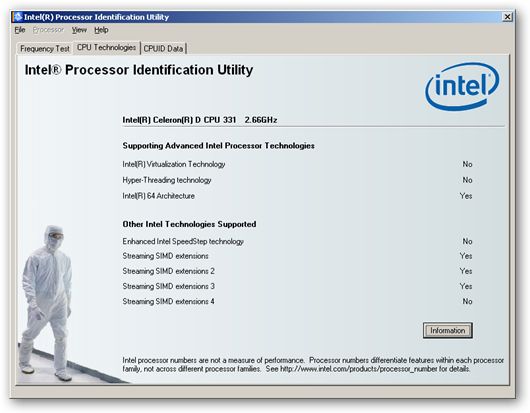Image resolution: width=530 pixels, height=413 pixels.
Task: Select the CPU Technologies tab
Action: tap(106, 48)
